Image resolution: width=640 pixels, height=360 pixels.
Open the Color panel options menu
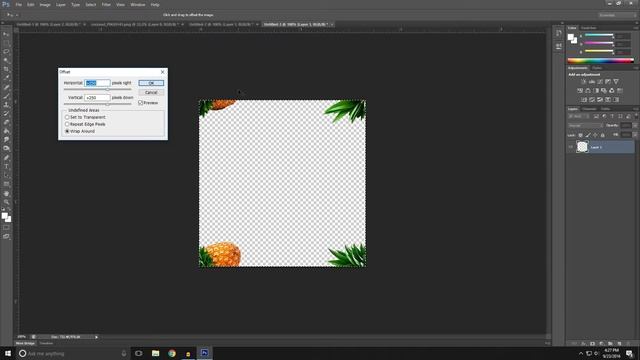(x=636, y=28)
